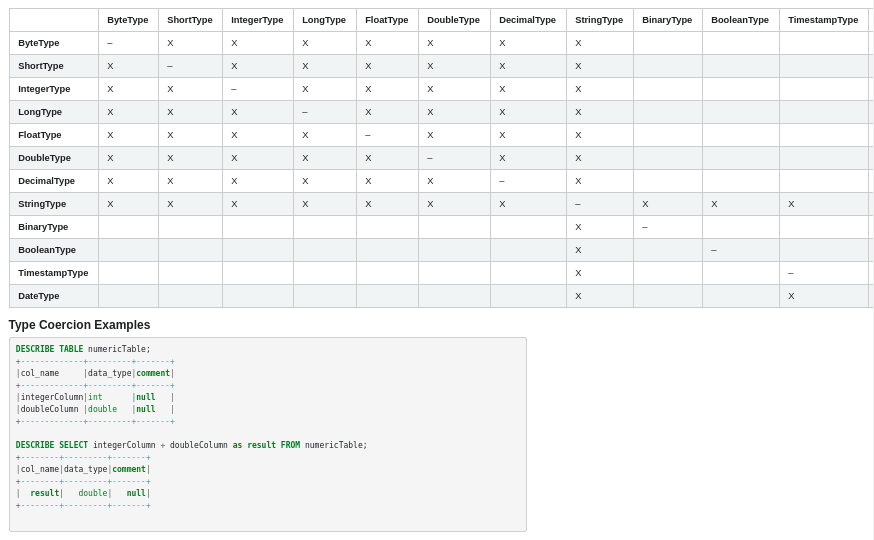Select the IntegerType row label

click(44, 89)
